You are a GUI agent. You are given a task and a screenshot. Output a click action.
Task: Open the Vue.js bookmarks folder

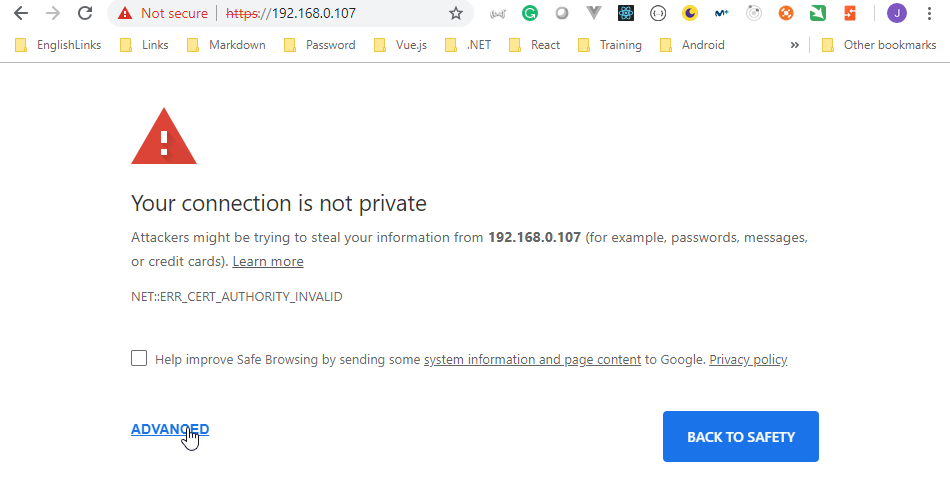[x=400, y=45]
